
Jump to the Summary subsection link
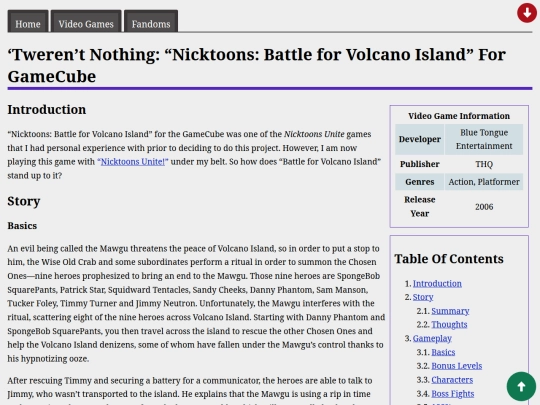[x=450, y=311]
